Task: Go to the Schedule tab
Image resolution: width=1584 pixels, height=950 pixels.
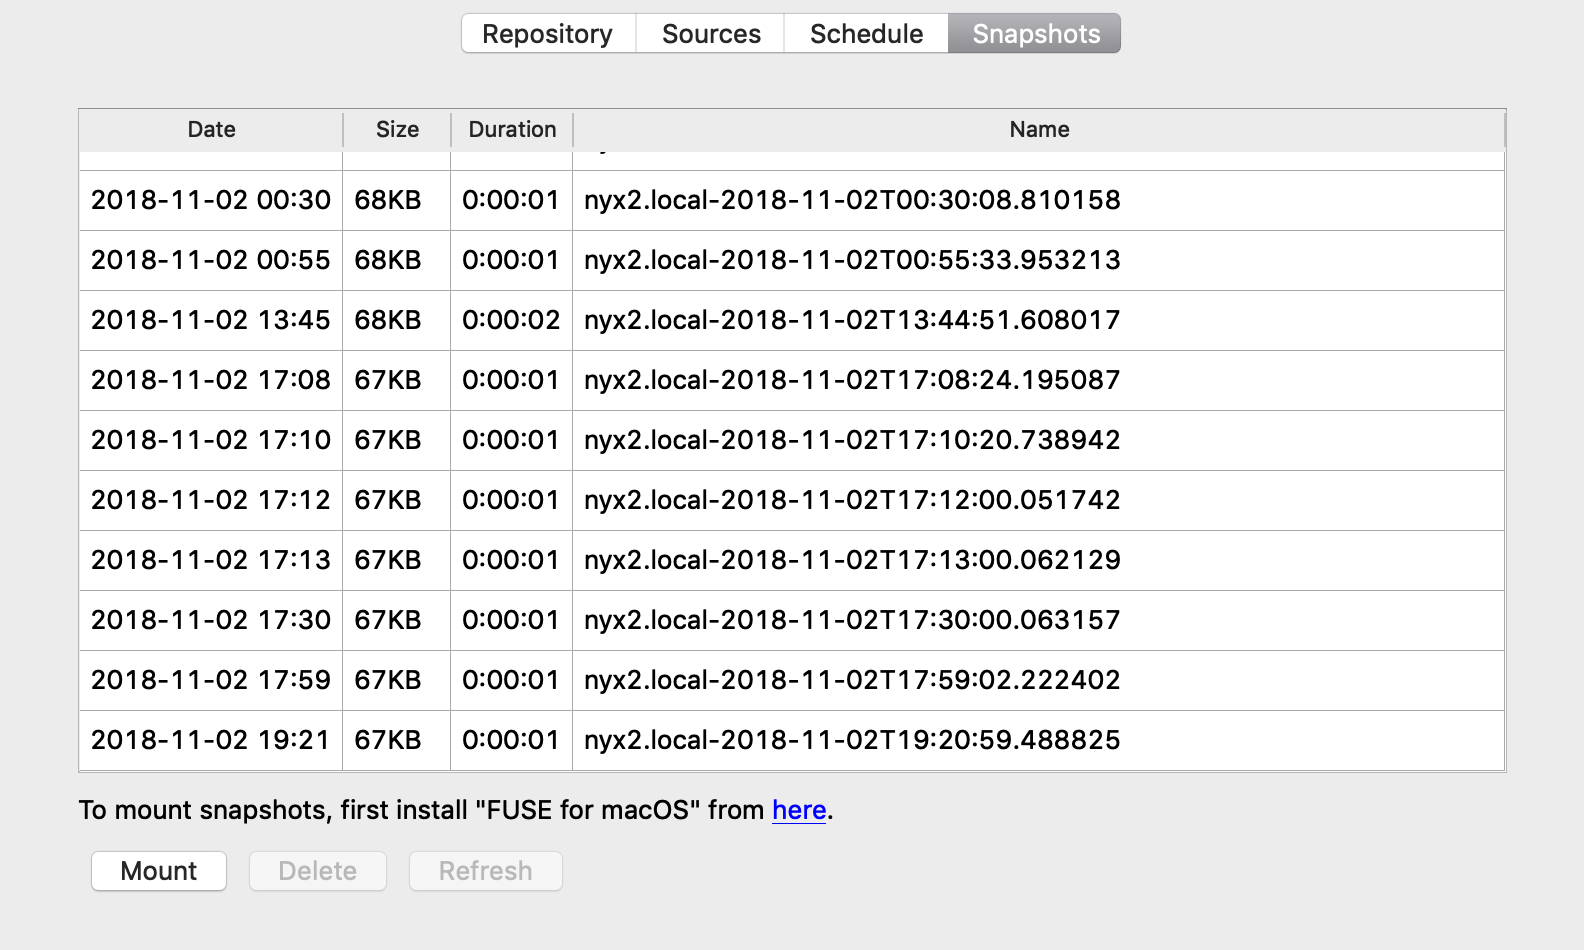Action: pyautogui.click(x=866, y=34)
